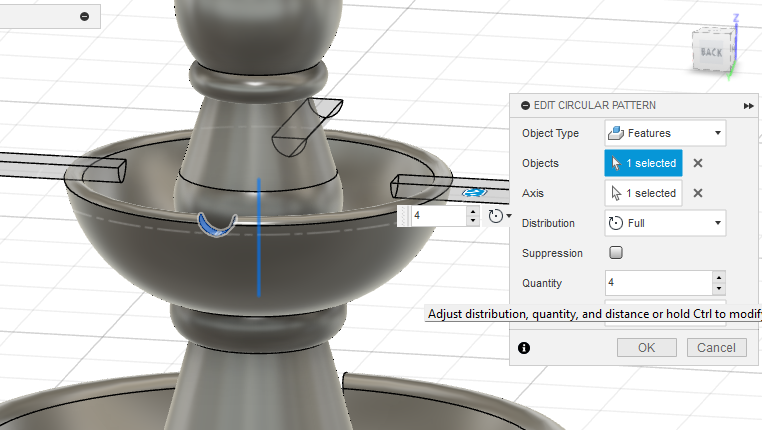Click the blue rotate handle on the right bar

tap(475, 192)
